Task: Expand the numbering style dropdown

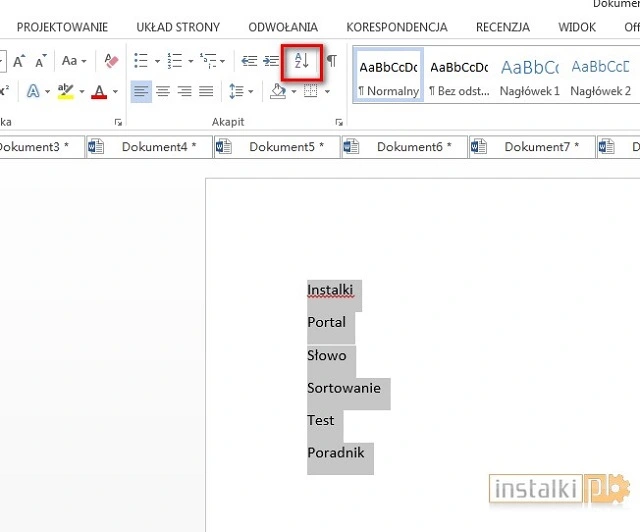Action: click(191, 62)
